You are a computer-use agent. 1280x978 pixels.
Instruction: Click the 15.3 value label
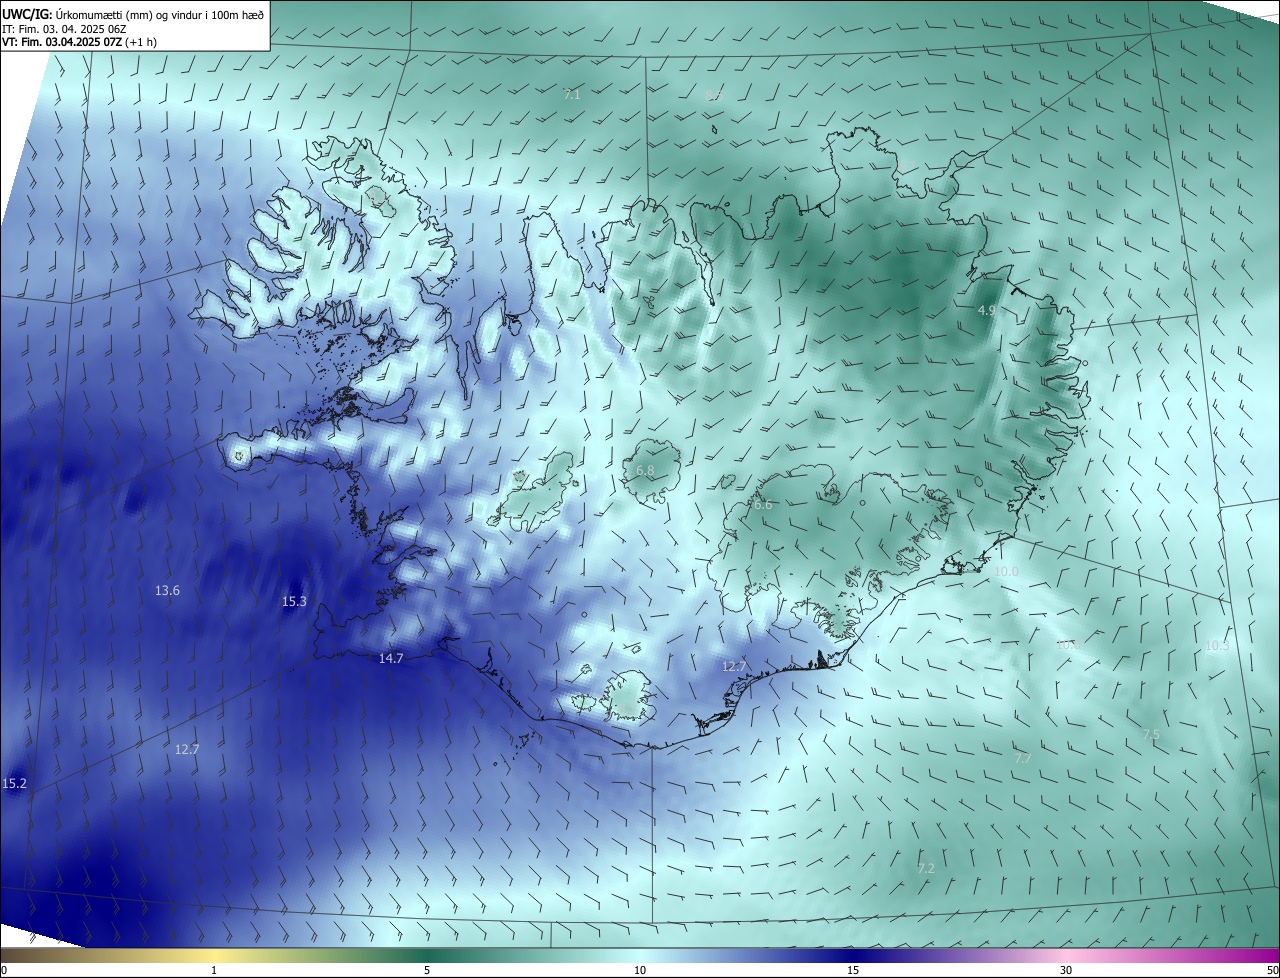tap(294, 601)
